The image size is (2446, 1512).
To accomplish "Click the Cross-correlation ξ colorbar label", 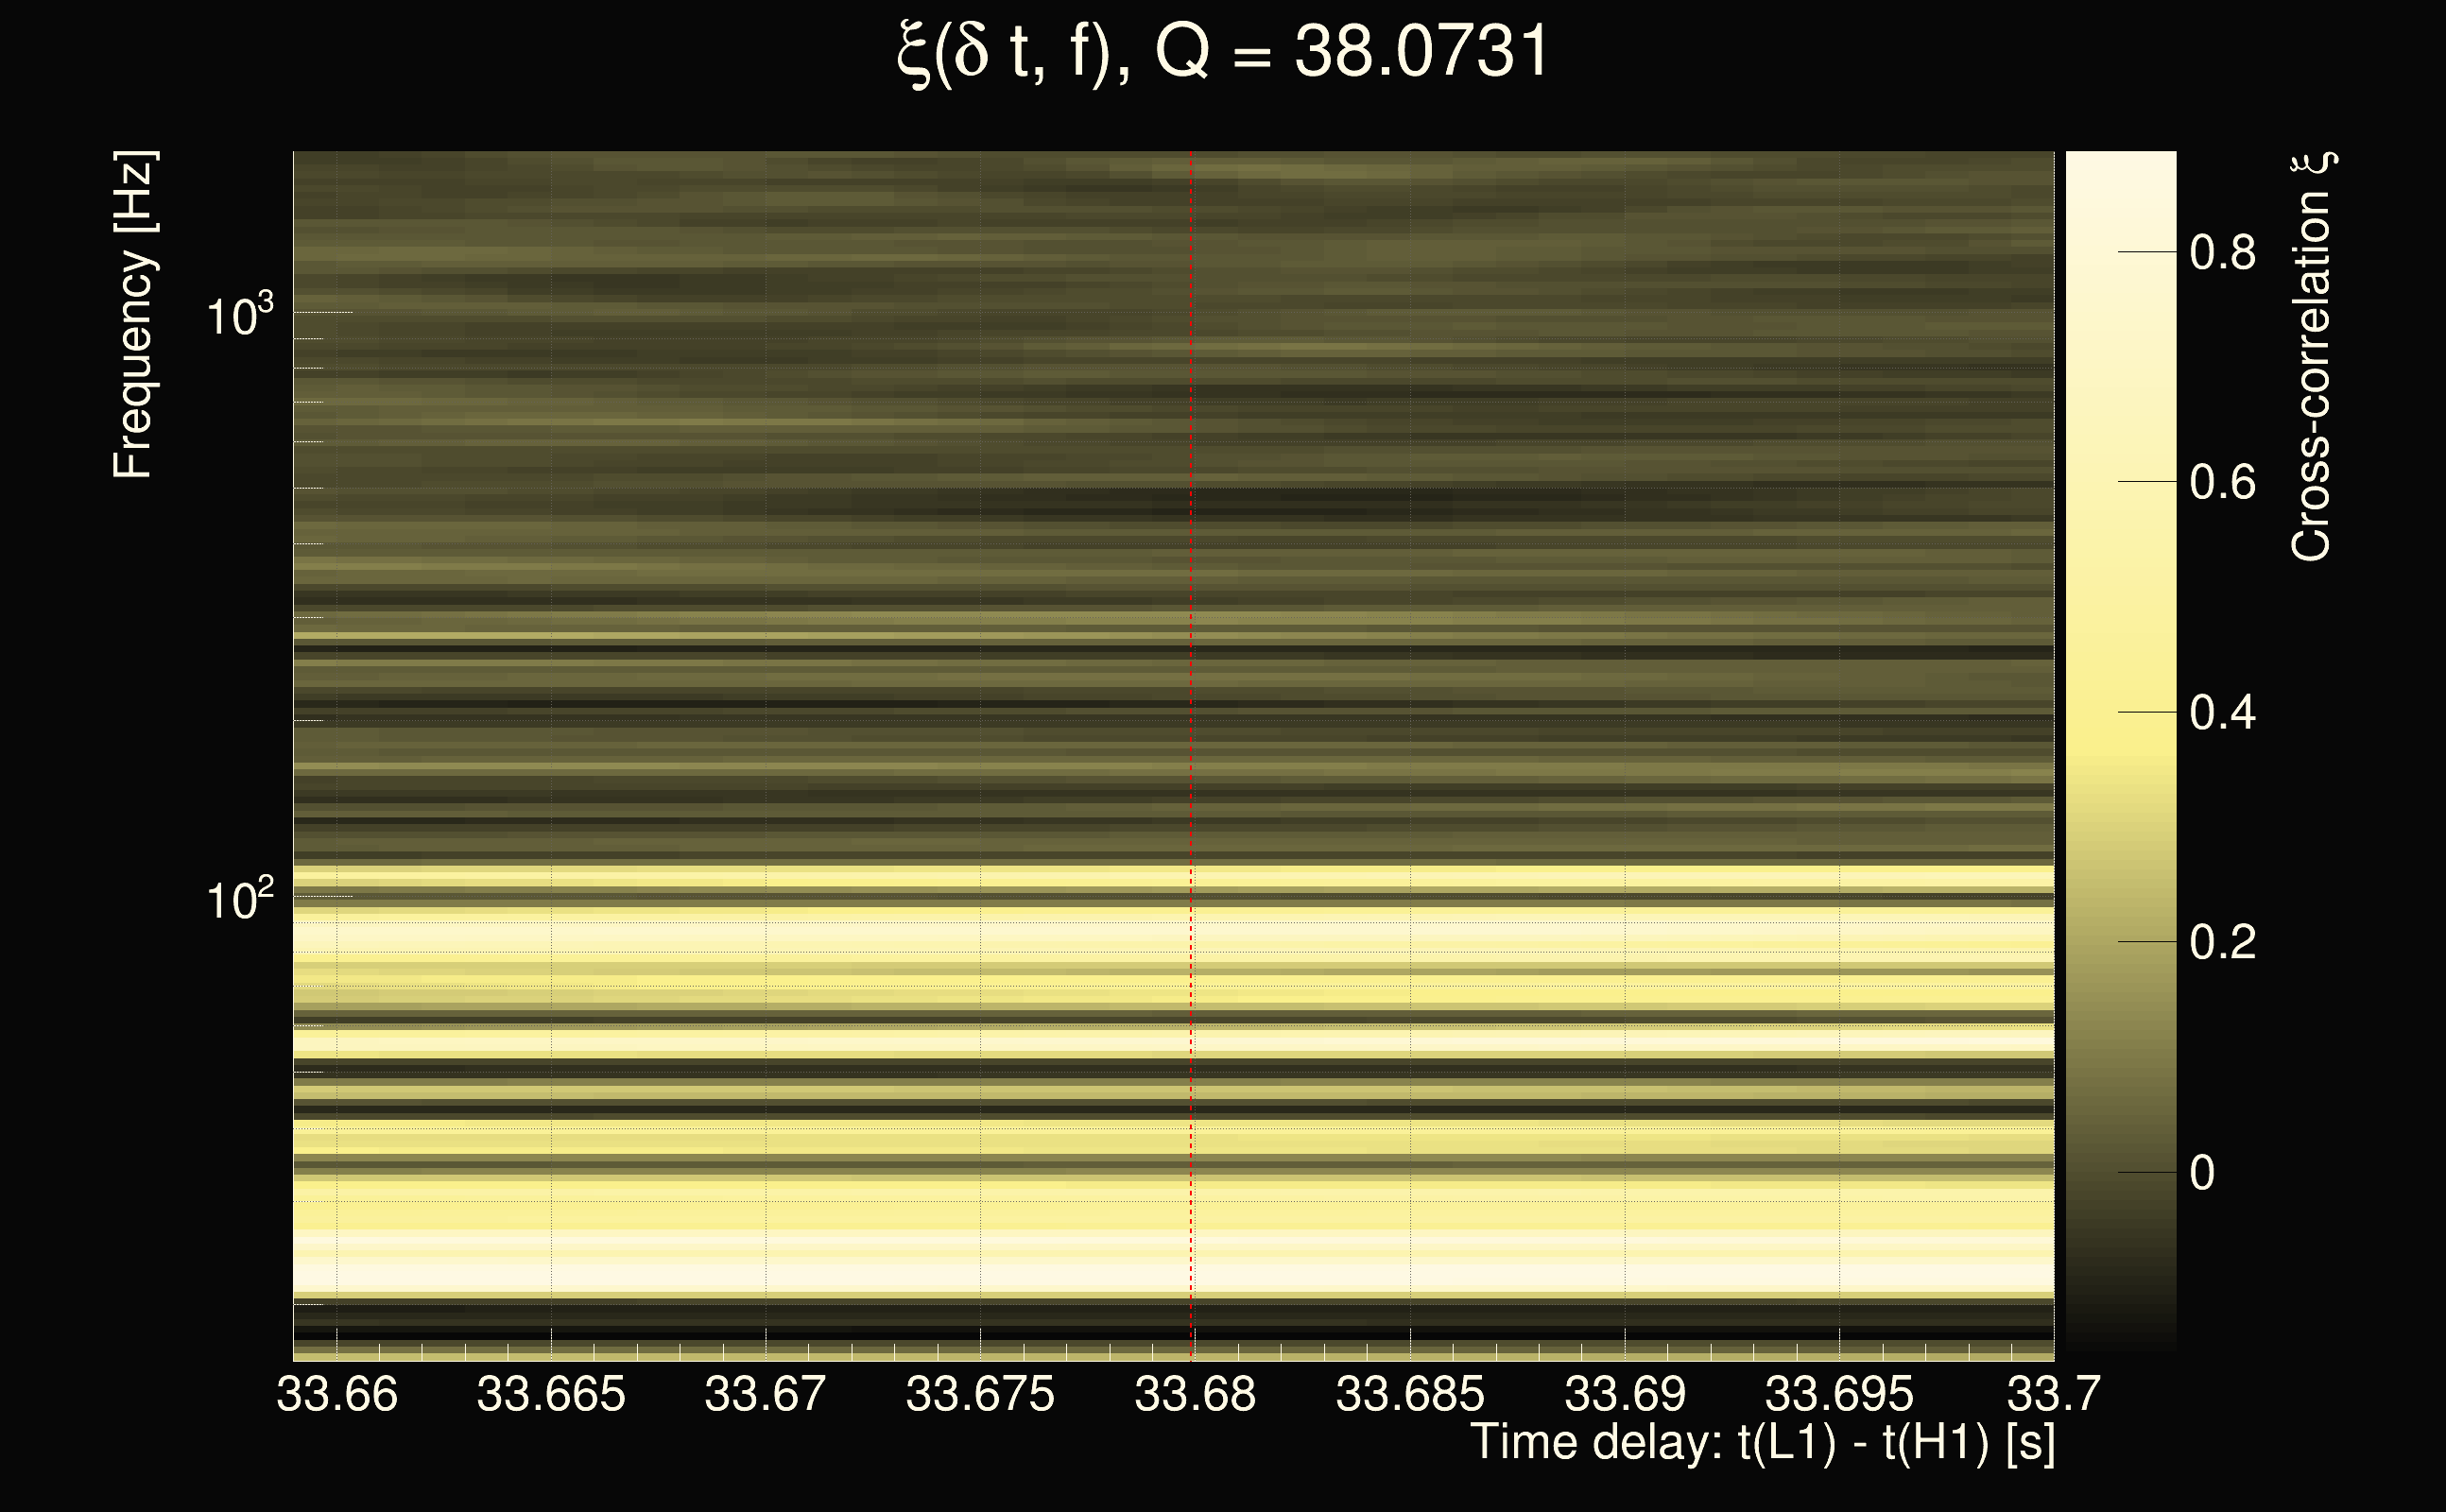I will pos(2312,357).
